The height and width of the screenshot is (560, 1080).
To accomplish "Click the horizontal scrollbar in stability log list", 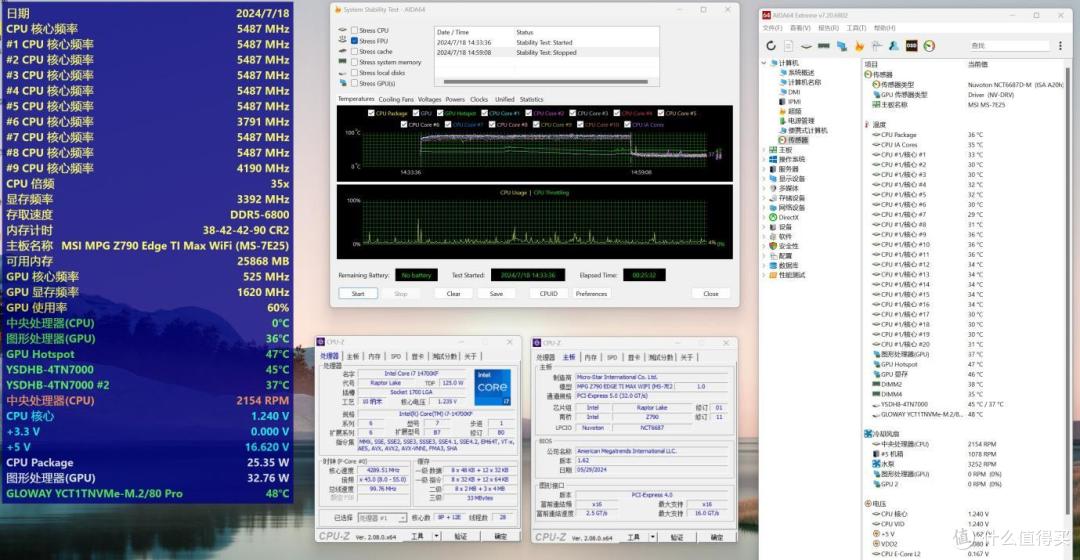I will pyautogui.click(x=548, y=82).
